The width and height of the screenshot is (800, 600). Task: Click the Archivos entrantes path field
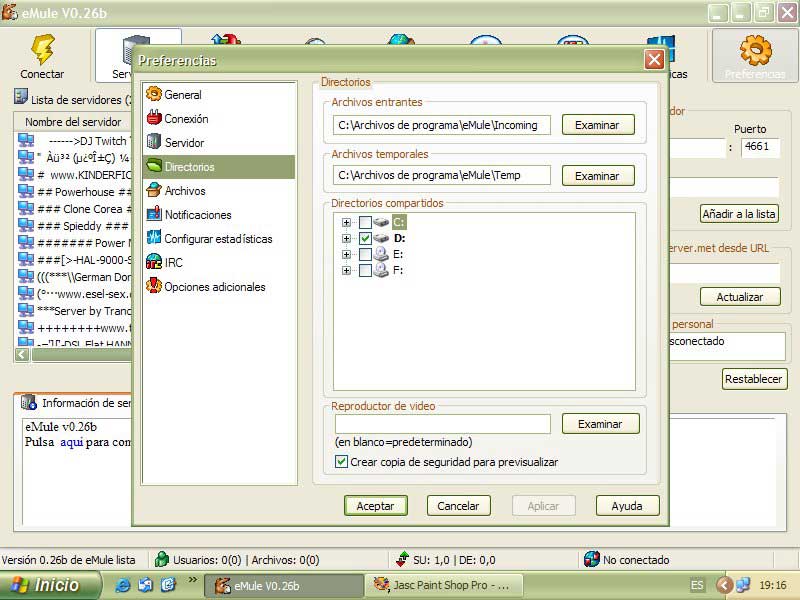point(442,125)
